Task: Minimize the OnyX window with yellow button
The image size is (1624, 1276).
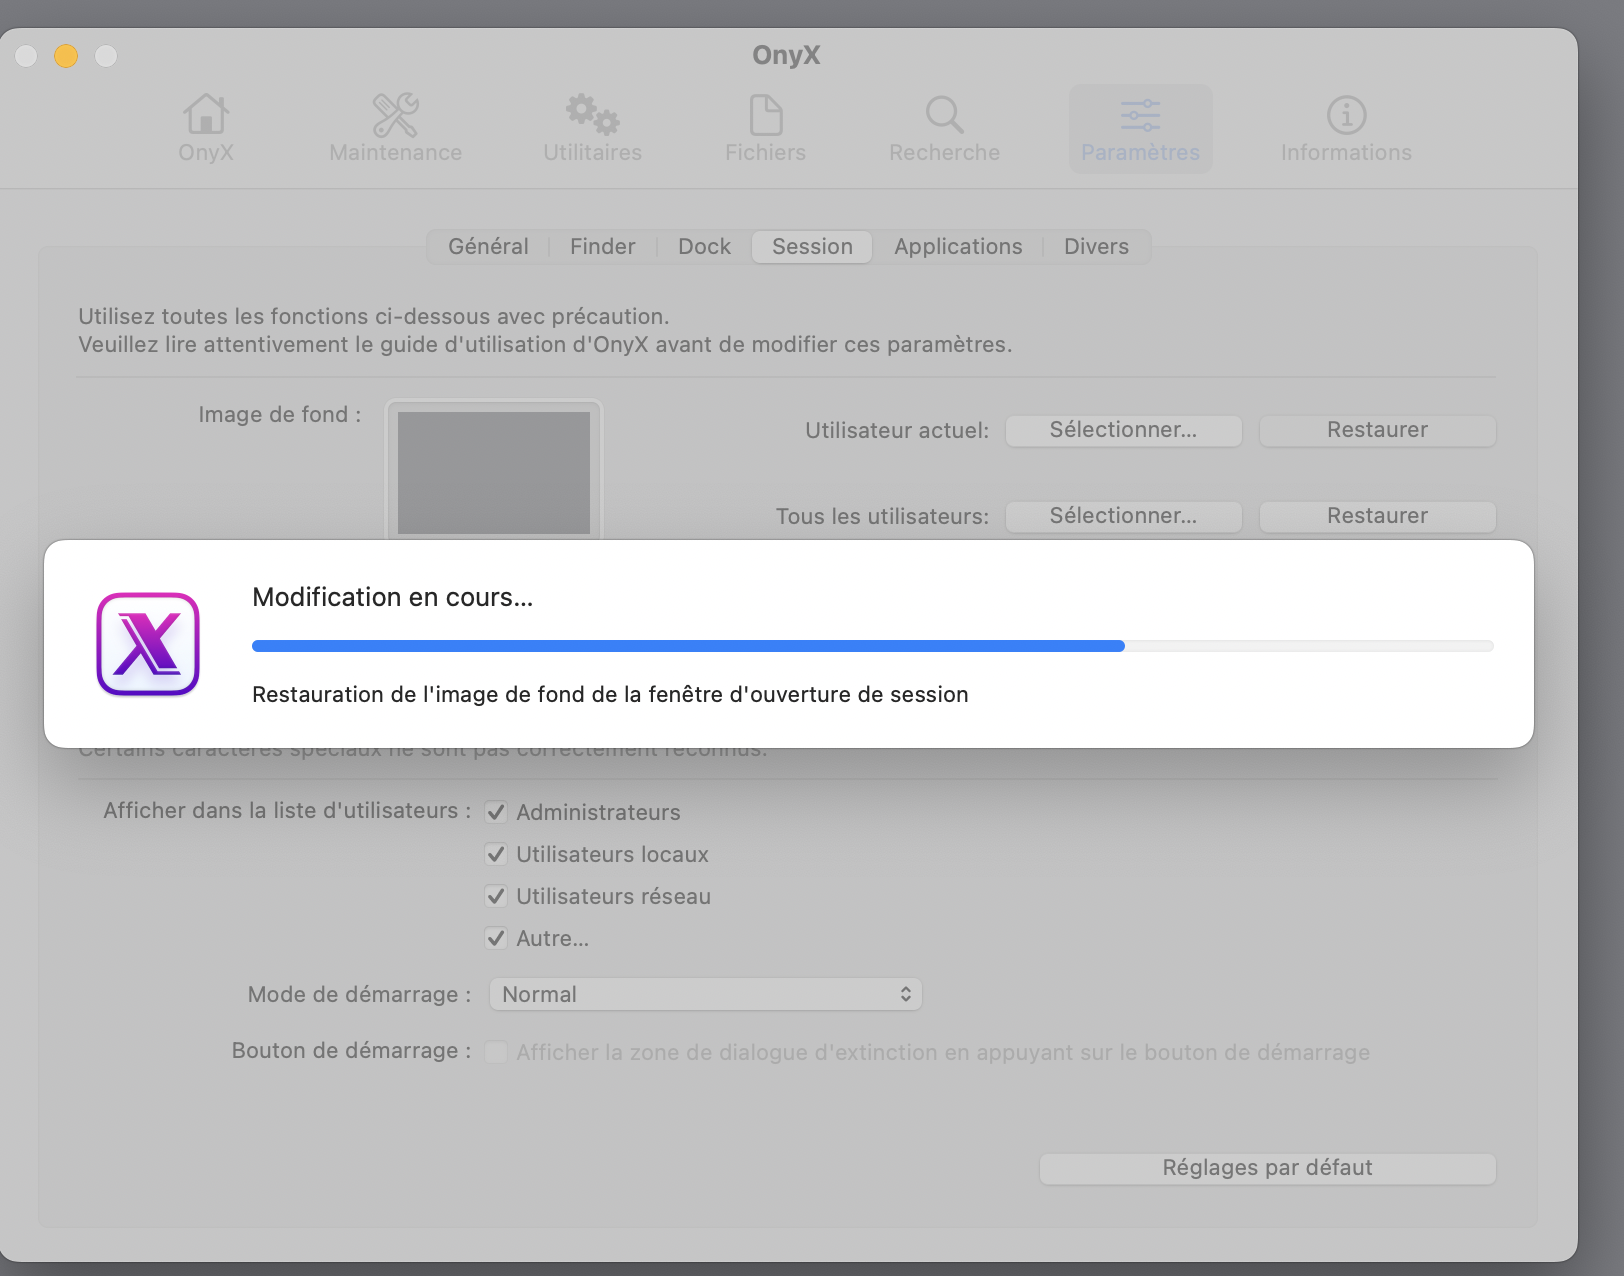Action: [x=66, y=56]
